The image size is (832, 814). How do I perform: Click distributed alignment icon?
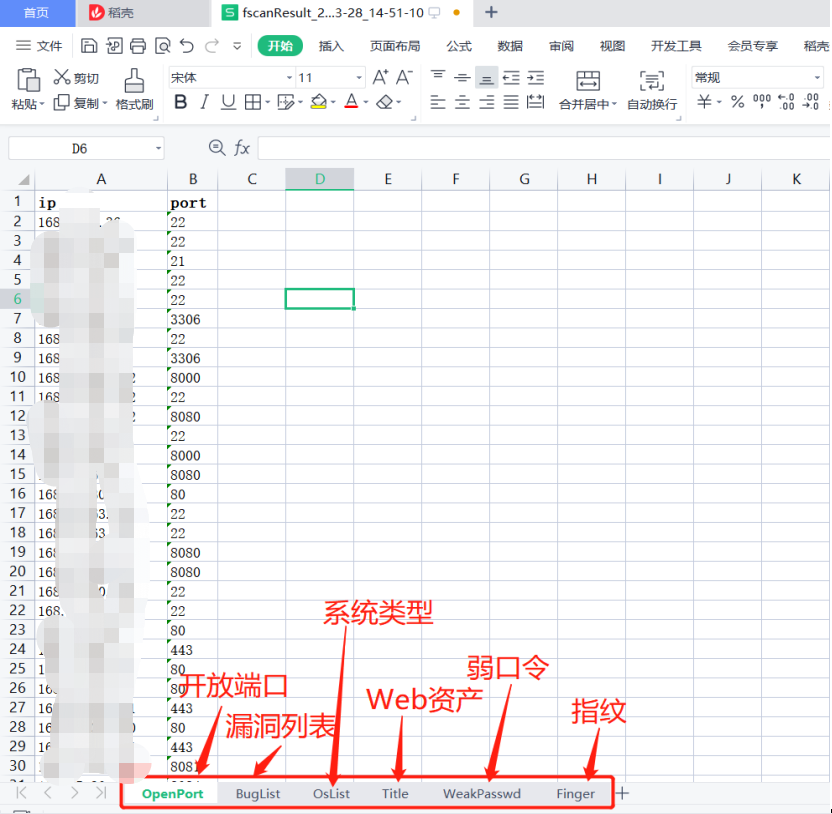[535, 102]
